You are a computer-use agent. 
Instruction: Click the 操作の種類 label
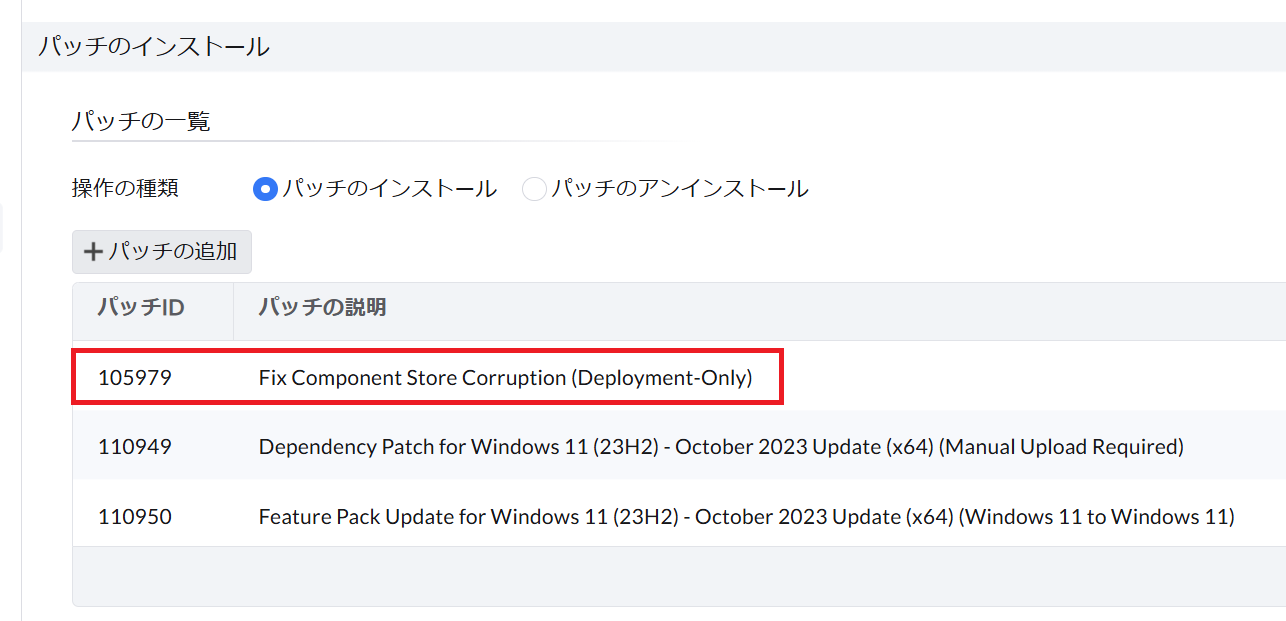click(x=125, y=188)
